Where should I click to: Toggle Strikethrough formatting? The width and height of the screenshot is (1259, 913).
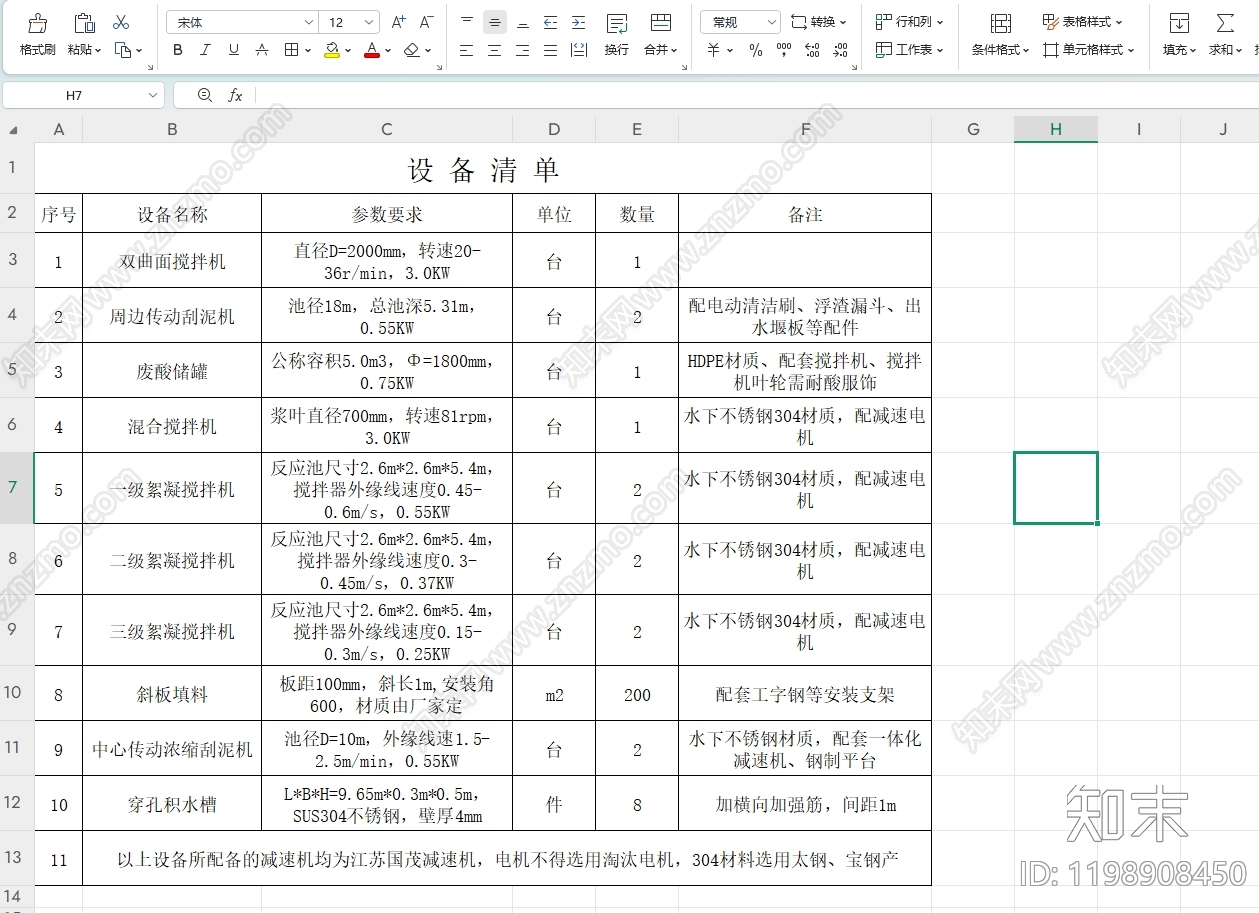[x=261, y=50]
